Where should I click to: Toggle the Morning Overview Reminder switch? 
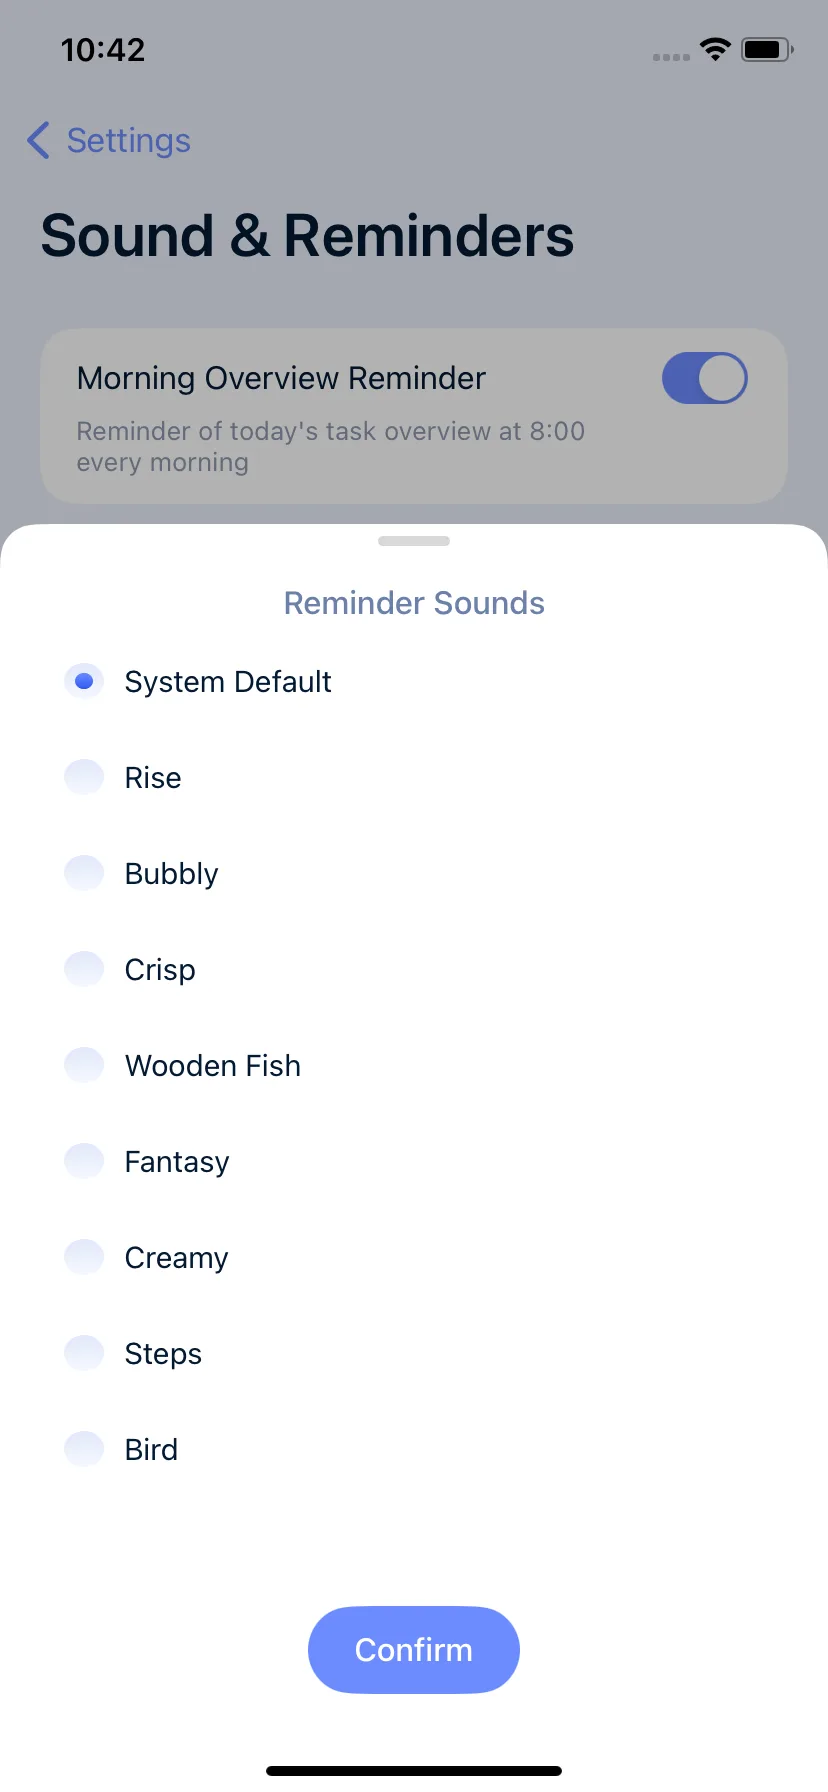point(705,378)
